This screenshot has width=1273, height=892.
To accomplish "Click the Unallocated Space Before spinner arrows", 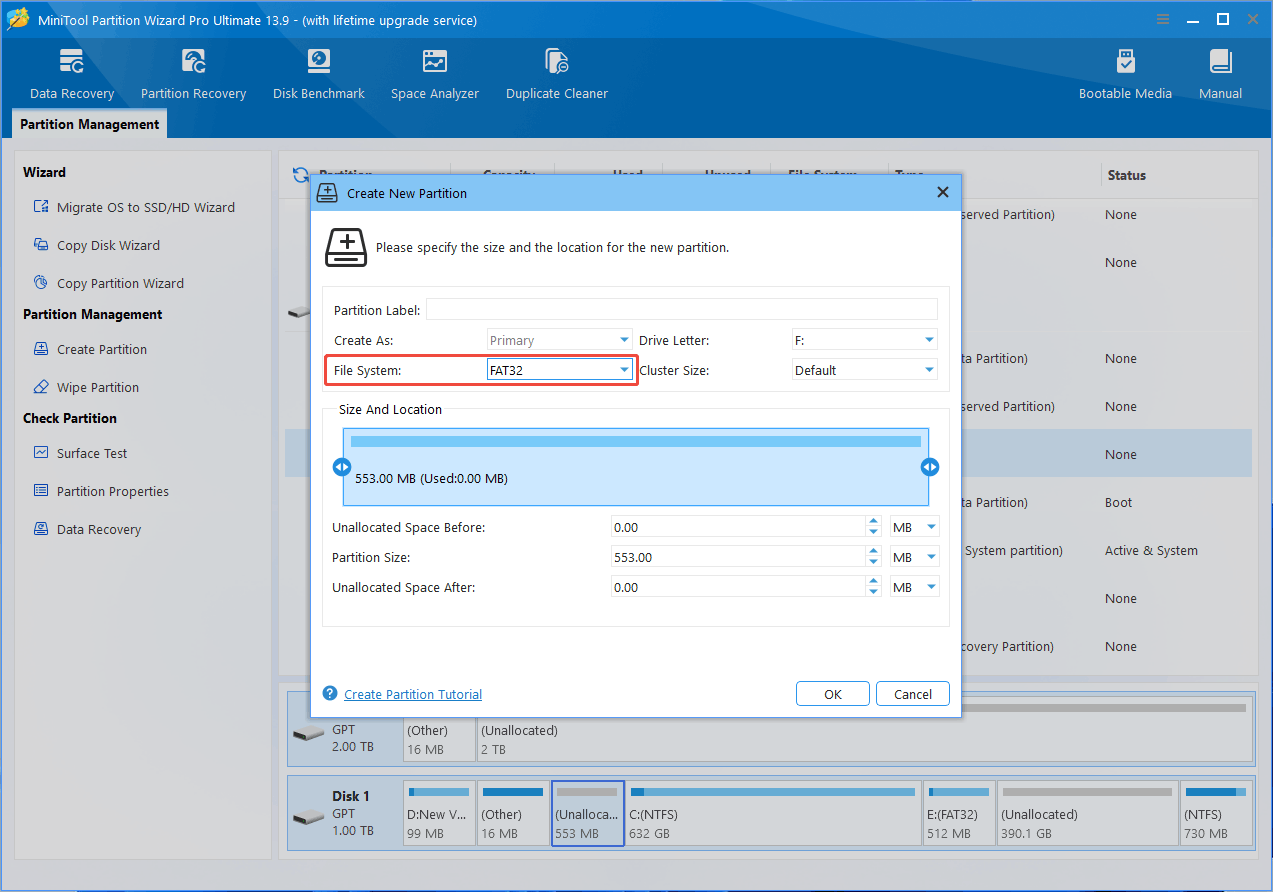I will pyautogui.click(x=874, y=527).
